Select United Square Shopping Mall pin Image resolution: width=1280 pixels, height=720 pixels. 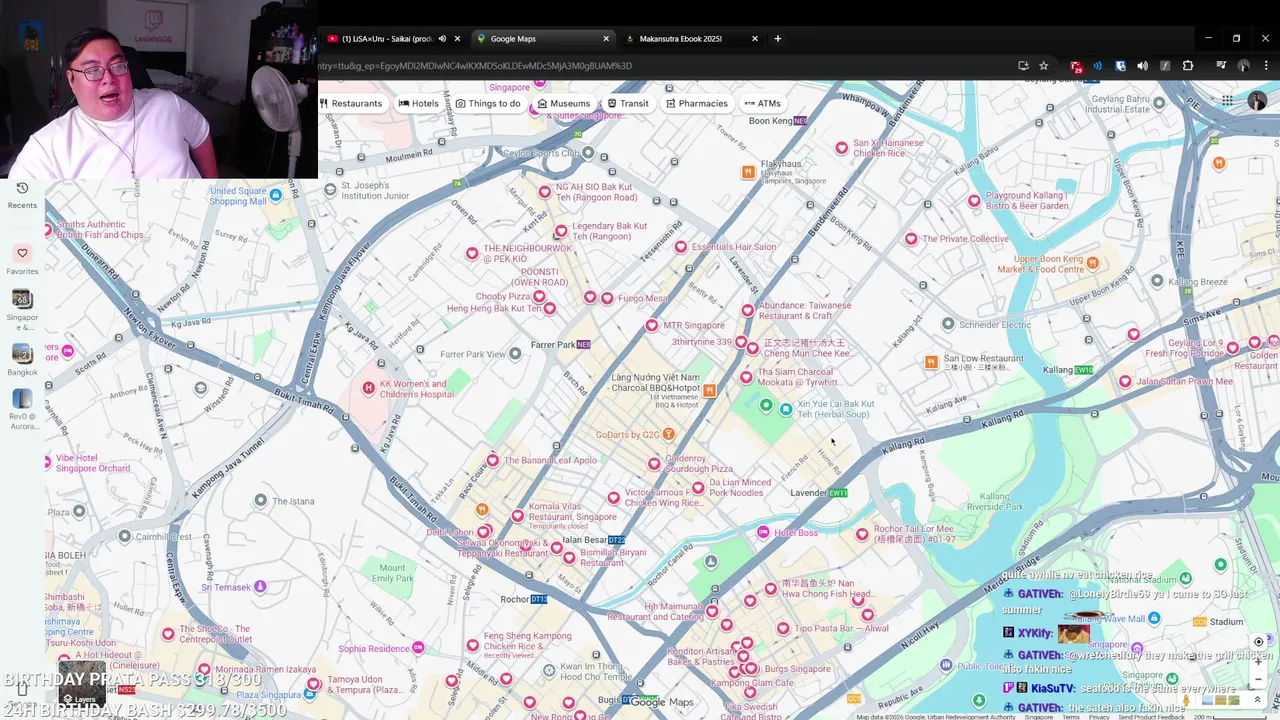pyautogui.click(x=276, y=194)
